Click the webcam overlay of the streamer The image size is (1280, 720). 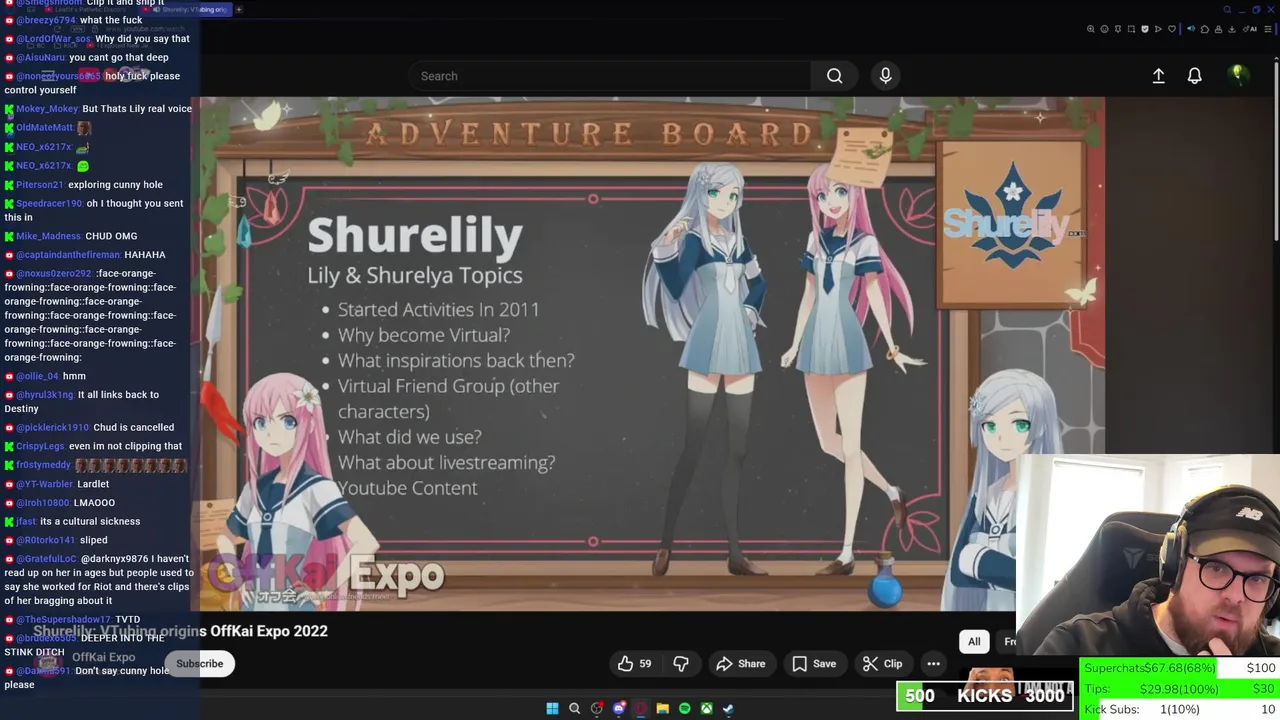click(1148, 556)
